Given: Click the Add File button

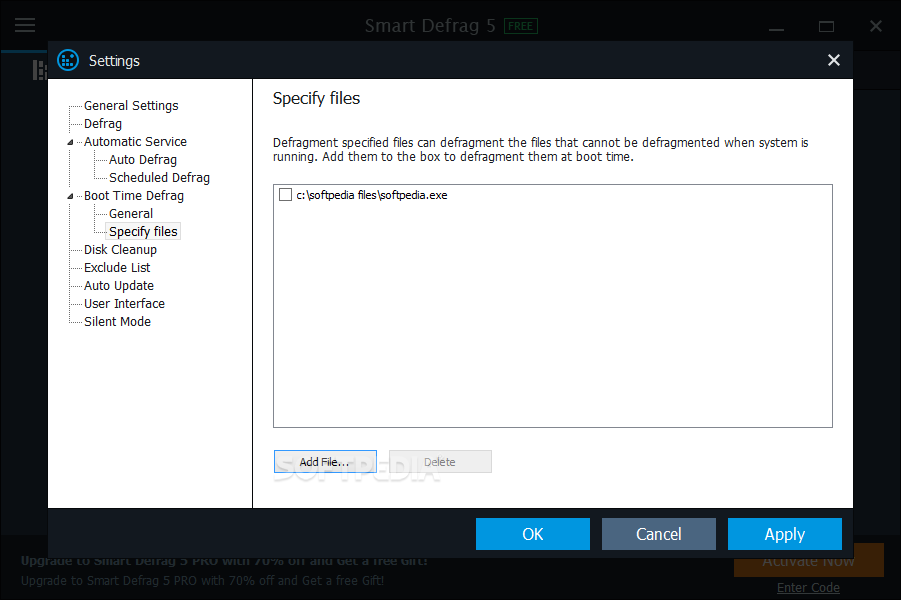Looking at the screenshot, I should [325, 462].
